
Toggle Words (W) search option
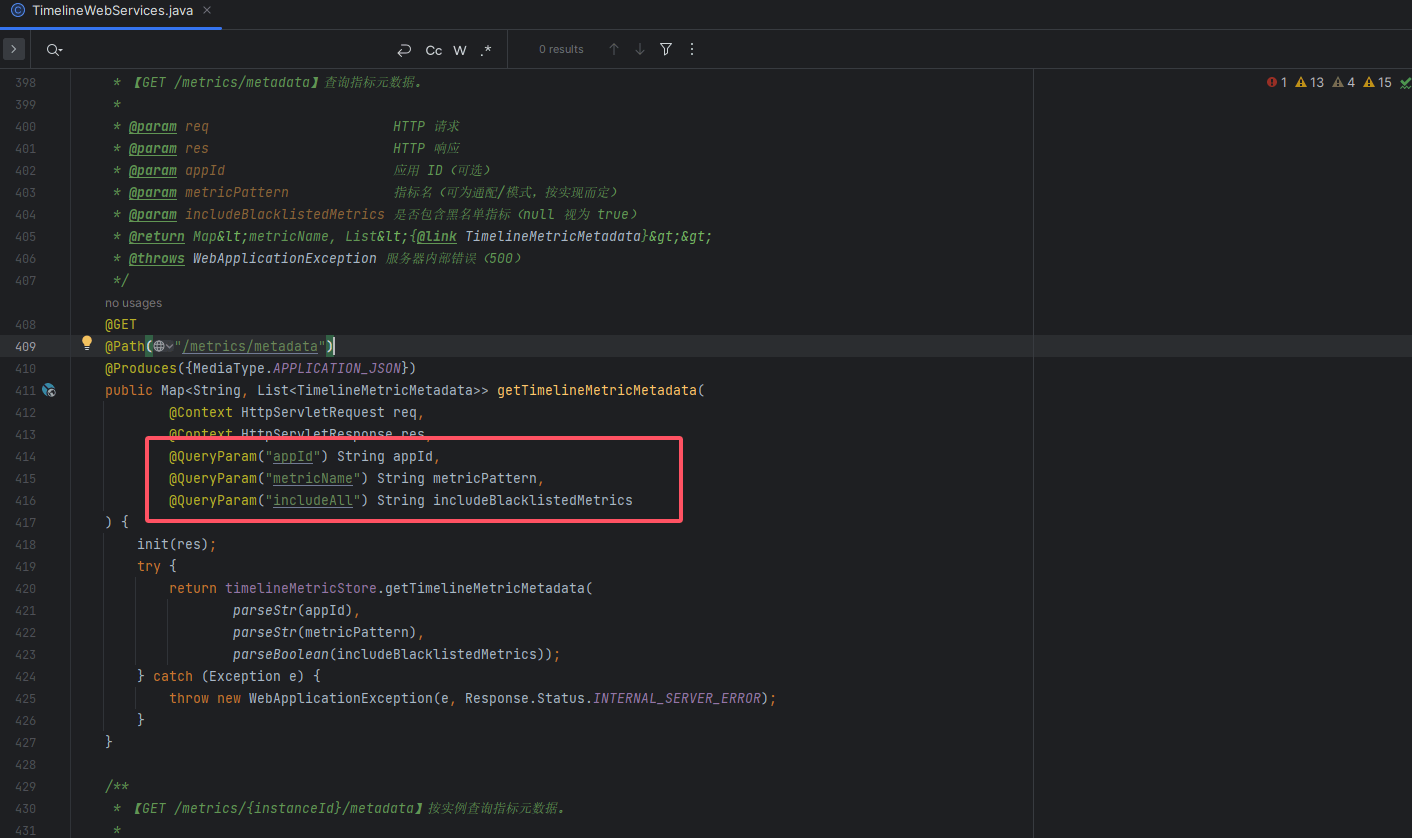point(460,50)
